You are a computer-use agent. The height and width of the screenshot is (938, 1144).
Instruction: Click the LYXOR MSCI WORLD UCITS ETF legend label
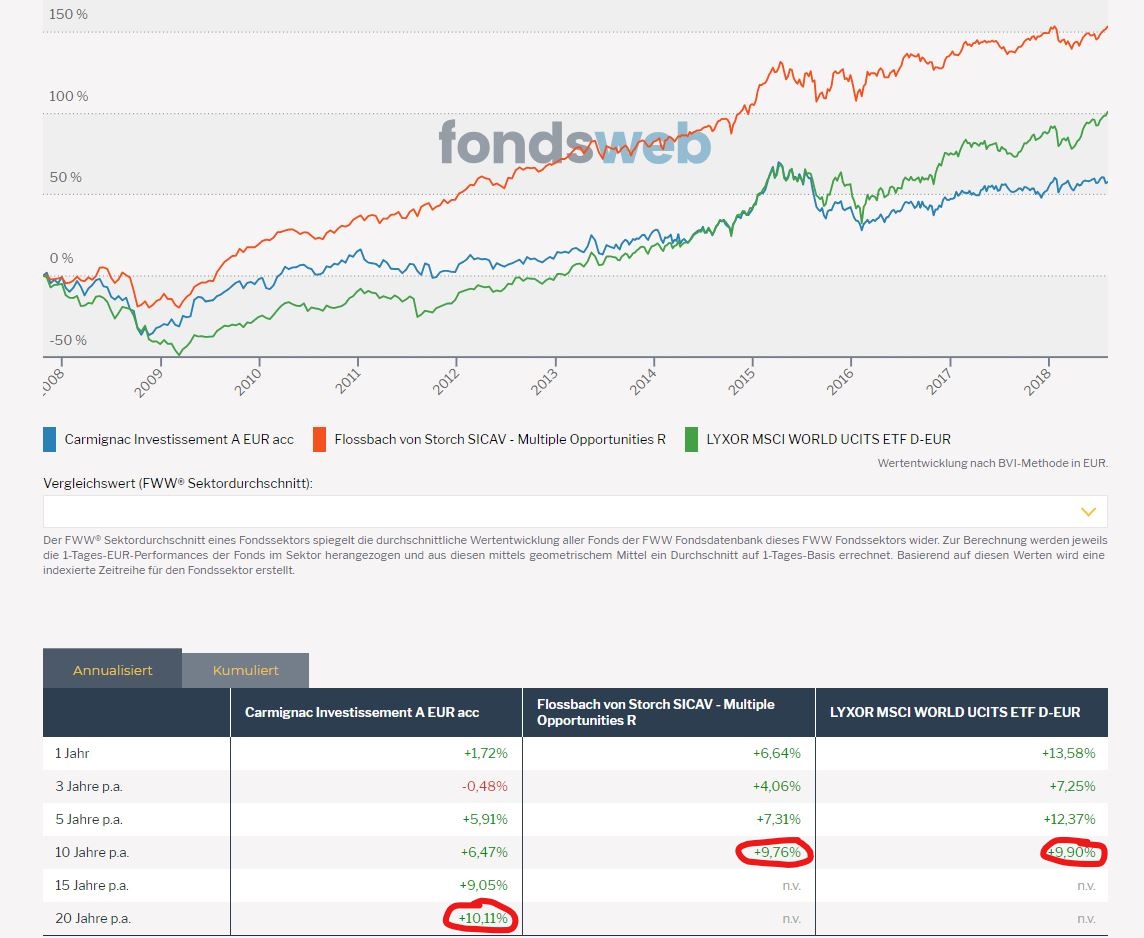coord(828,439)
